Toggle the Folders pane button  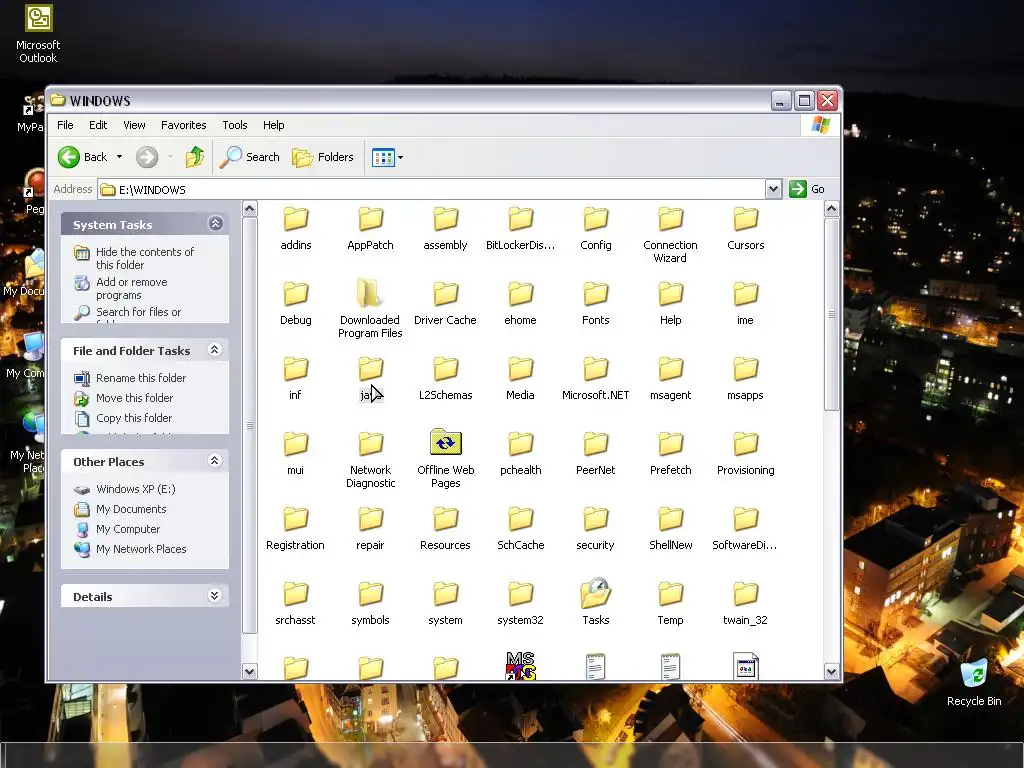click(323, 157)
